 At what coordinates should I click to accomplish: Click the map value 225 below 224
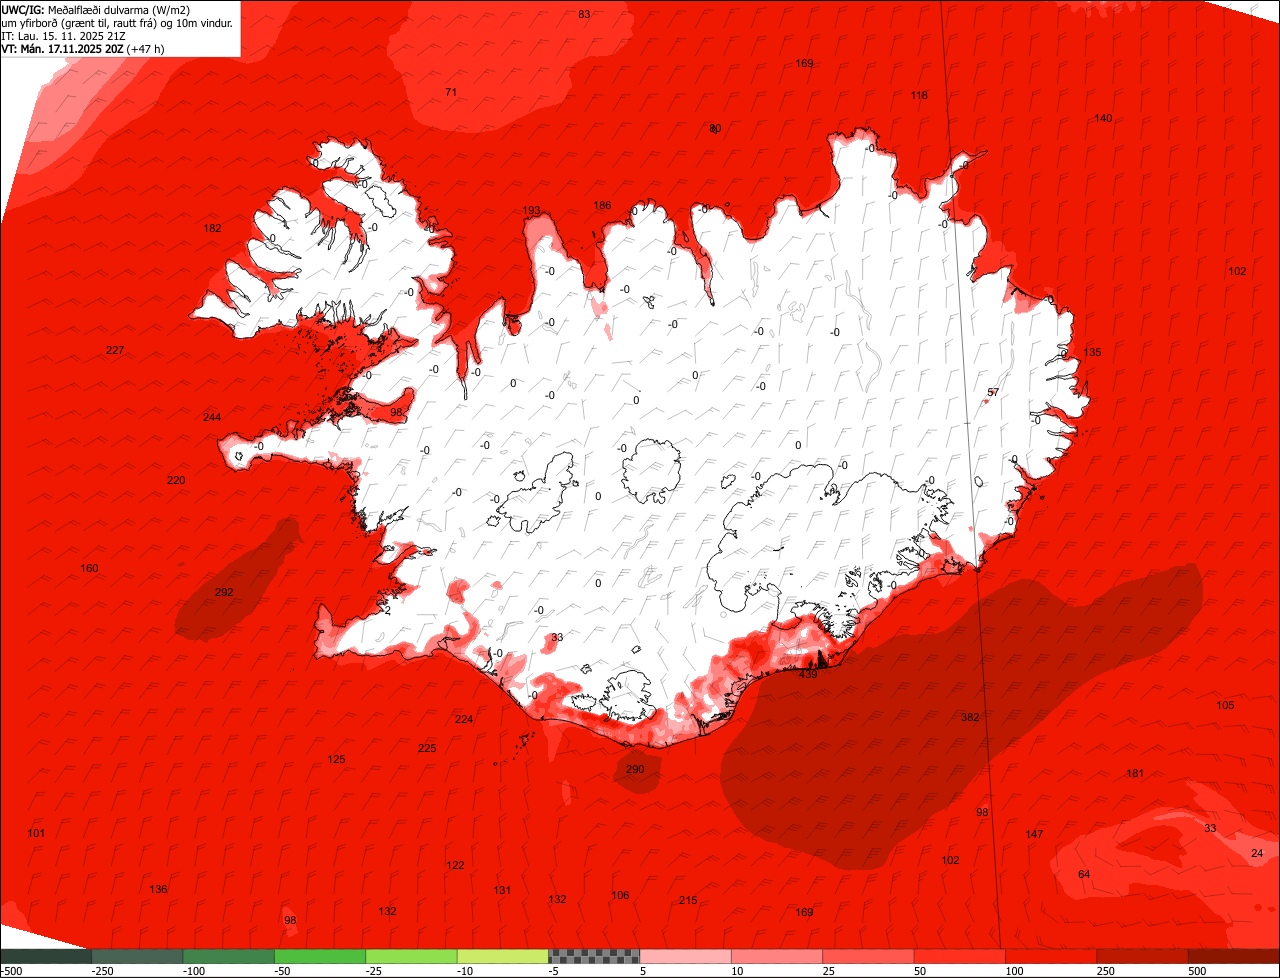pos(427,749)
